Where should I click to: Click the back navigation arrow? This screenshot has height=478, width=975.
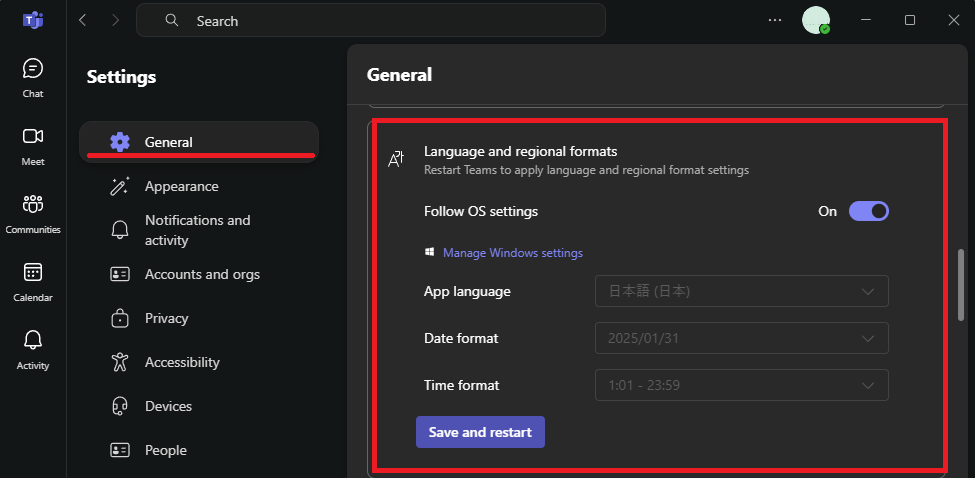pos(83,20)
